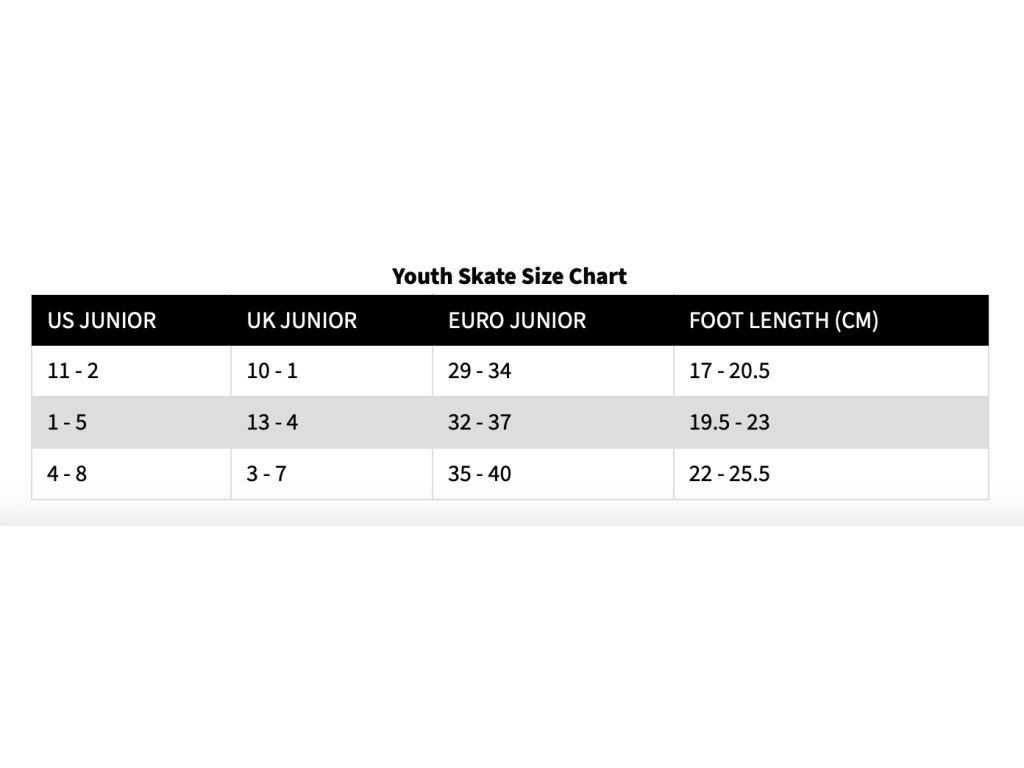The image size is (1024, 768).
Task: Click the US Junior 4 - 8 cell
Action: point(131,473)
